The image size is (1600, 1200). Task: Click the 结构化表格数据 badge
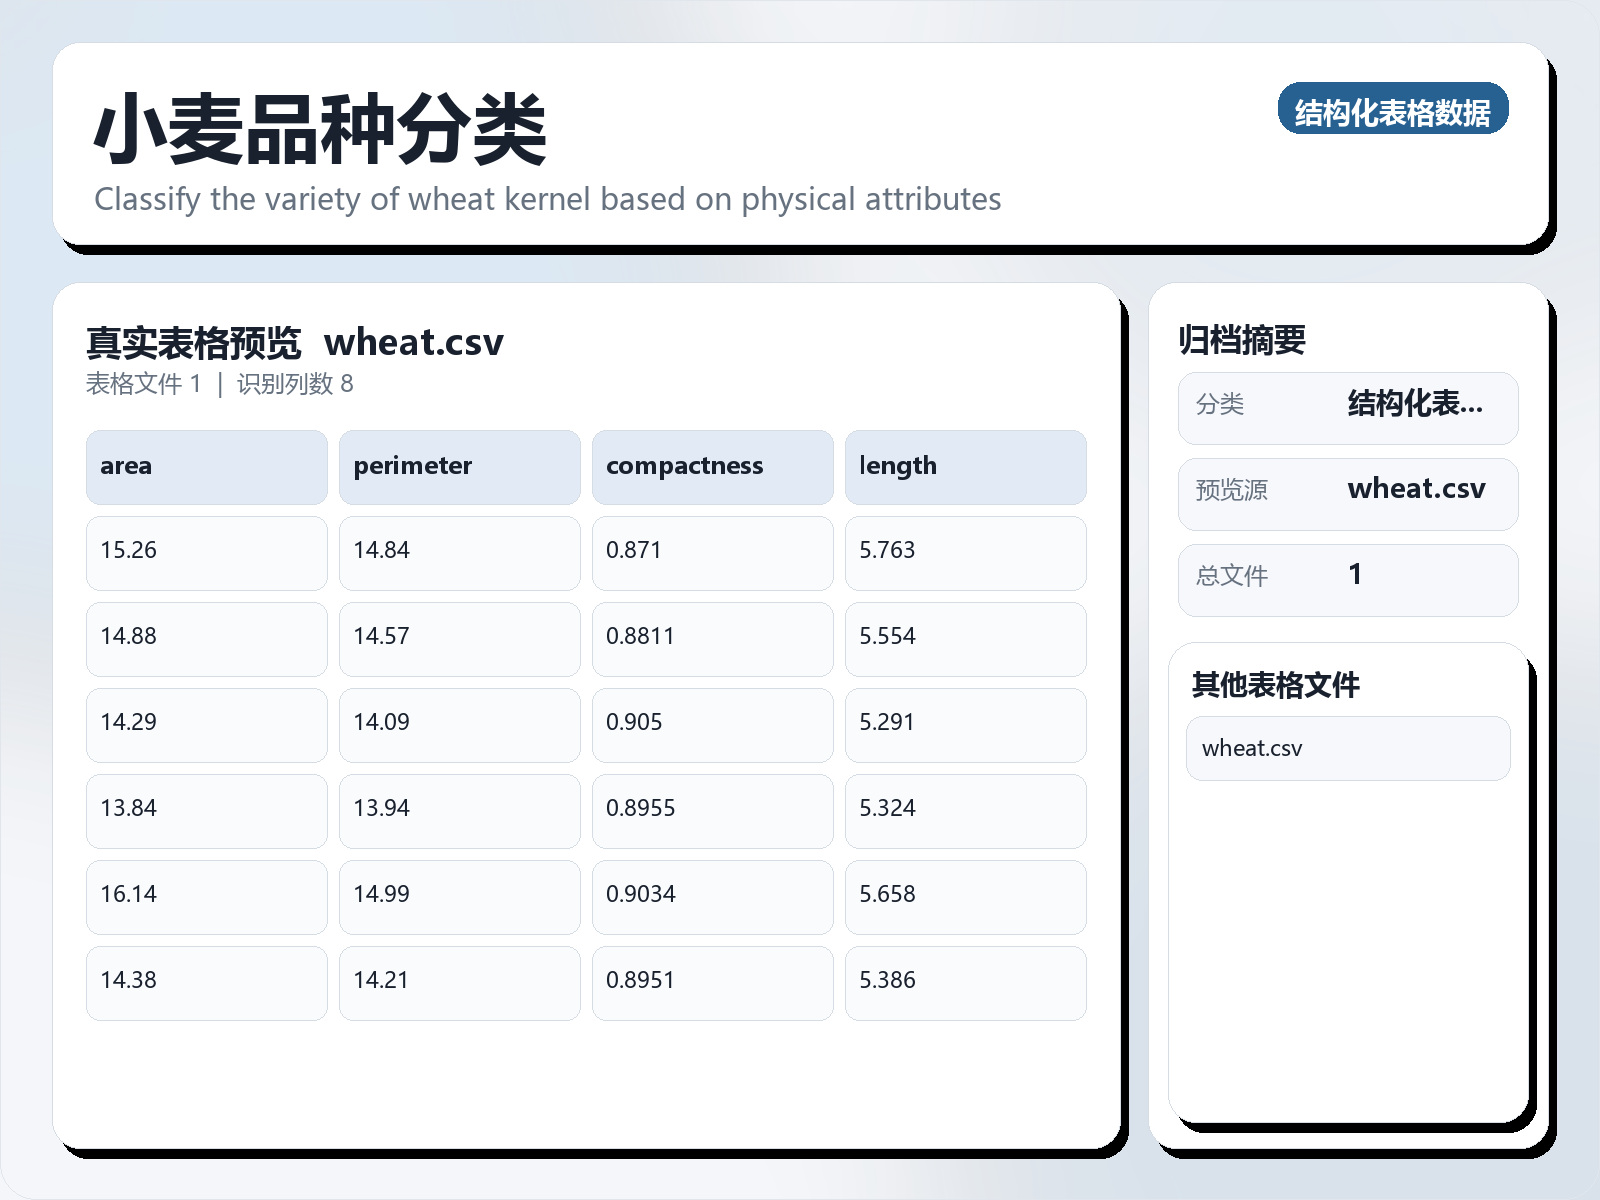click(x=1394, y=111)
